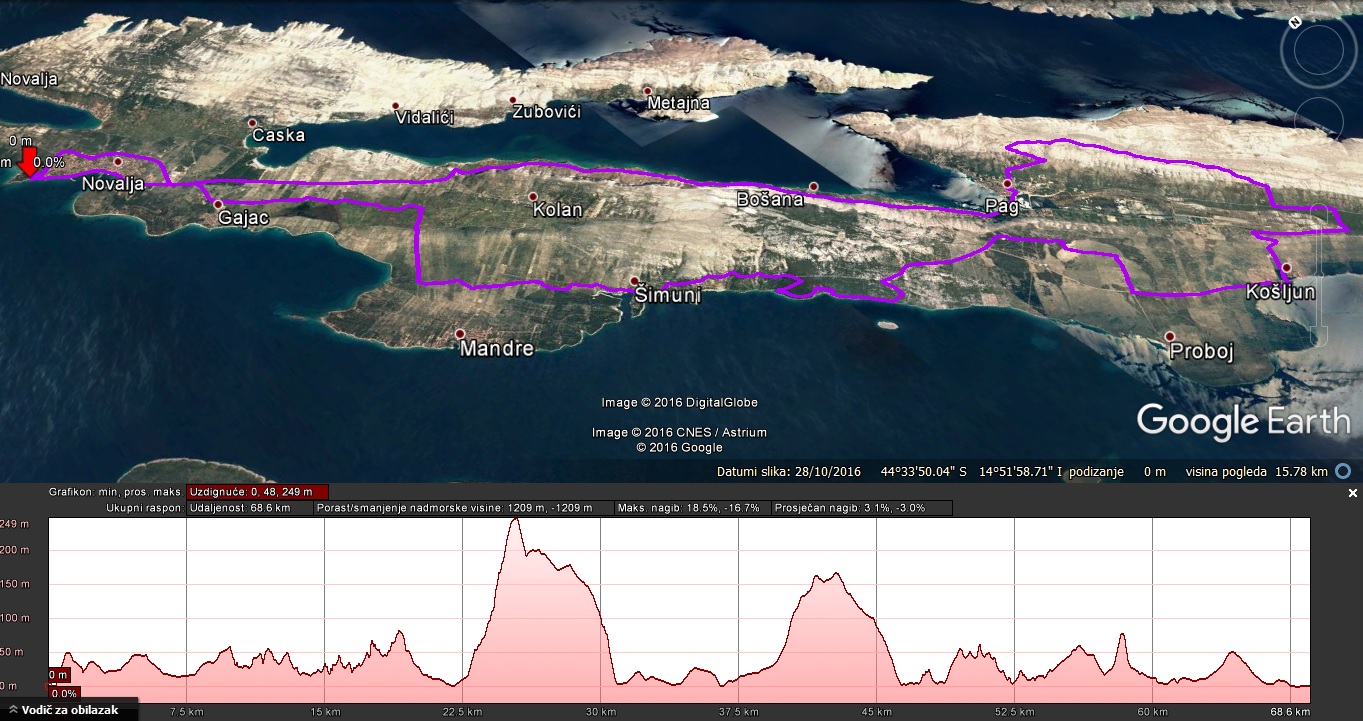Click the Google Earth logo

(1242, 421)
